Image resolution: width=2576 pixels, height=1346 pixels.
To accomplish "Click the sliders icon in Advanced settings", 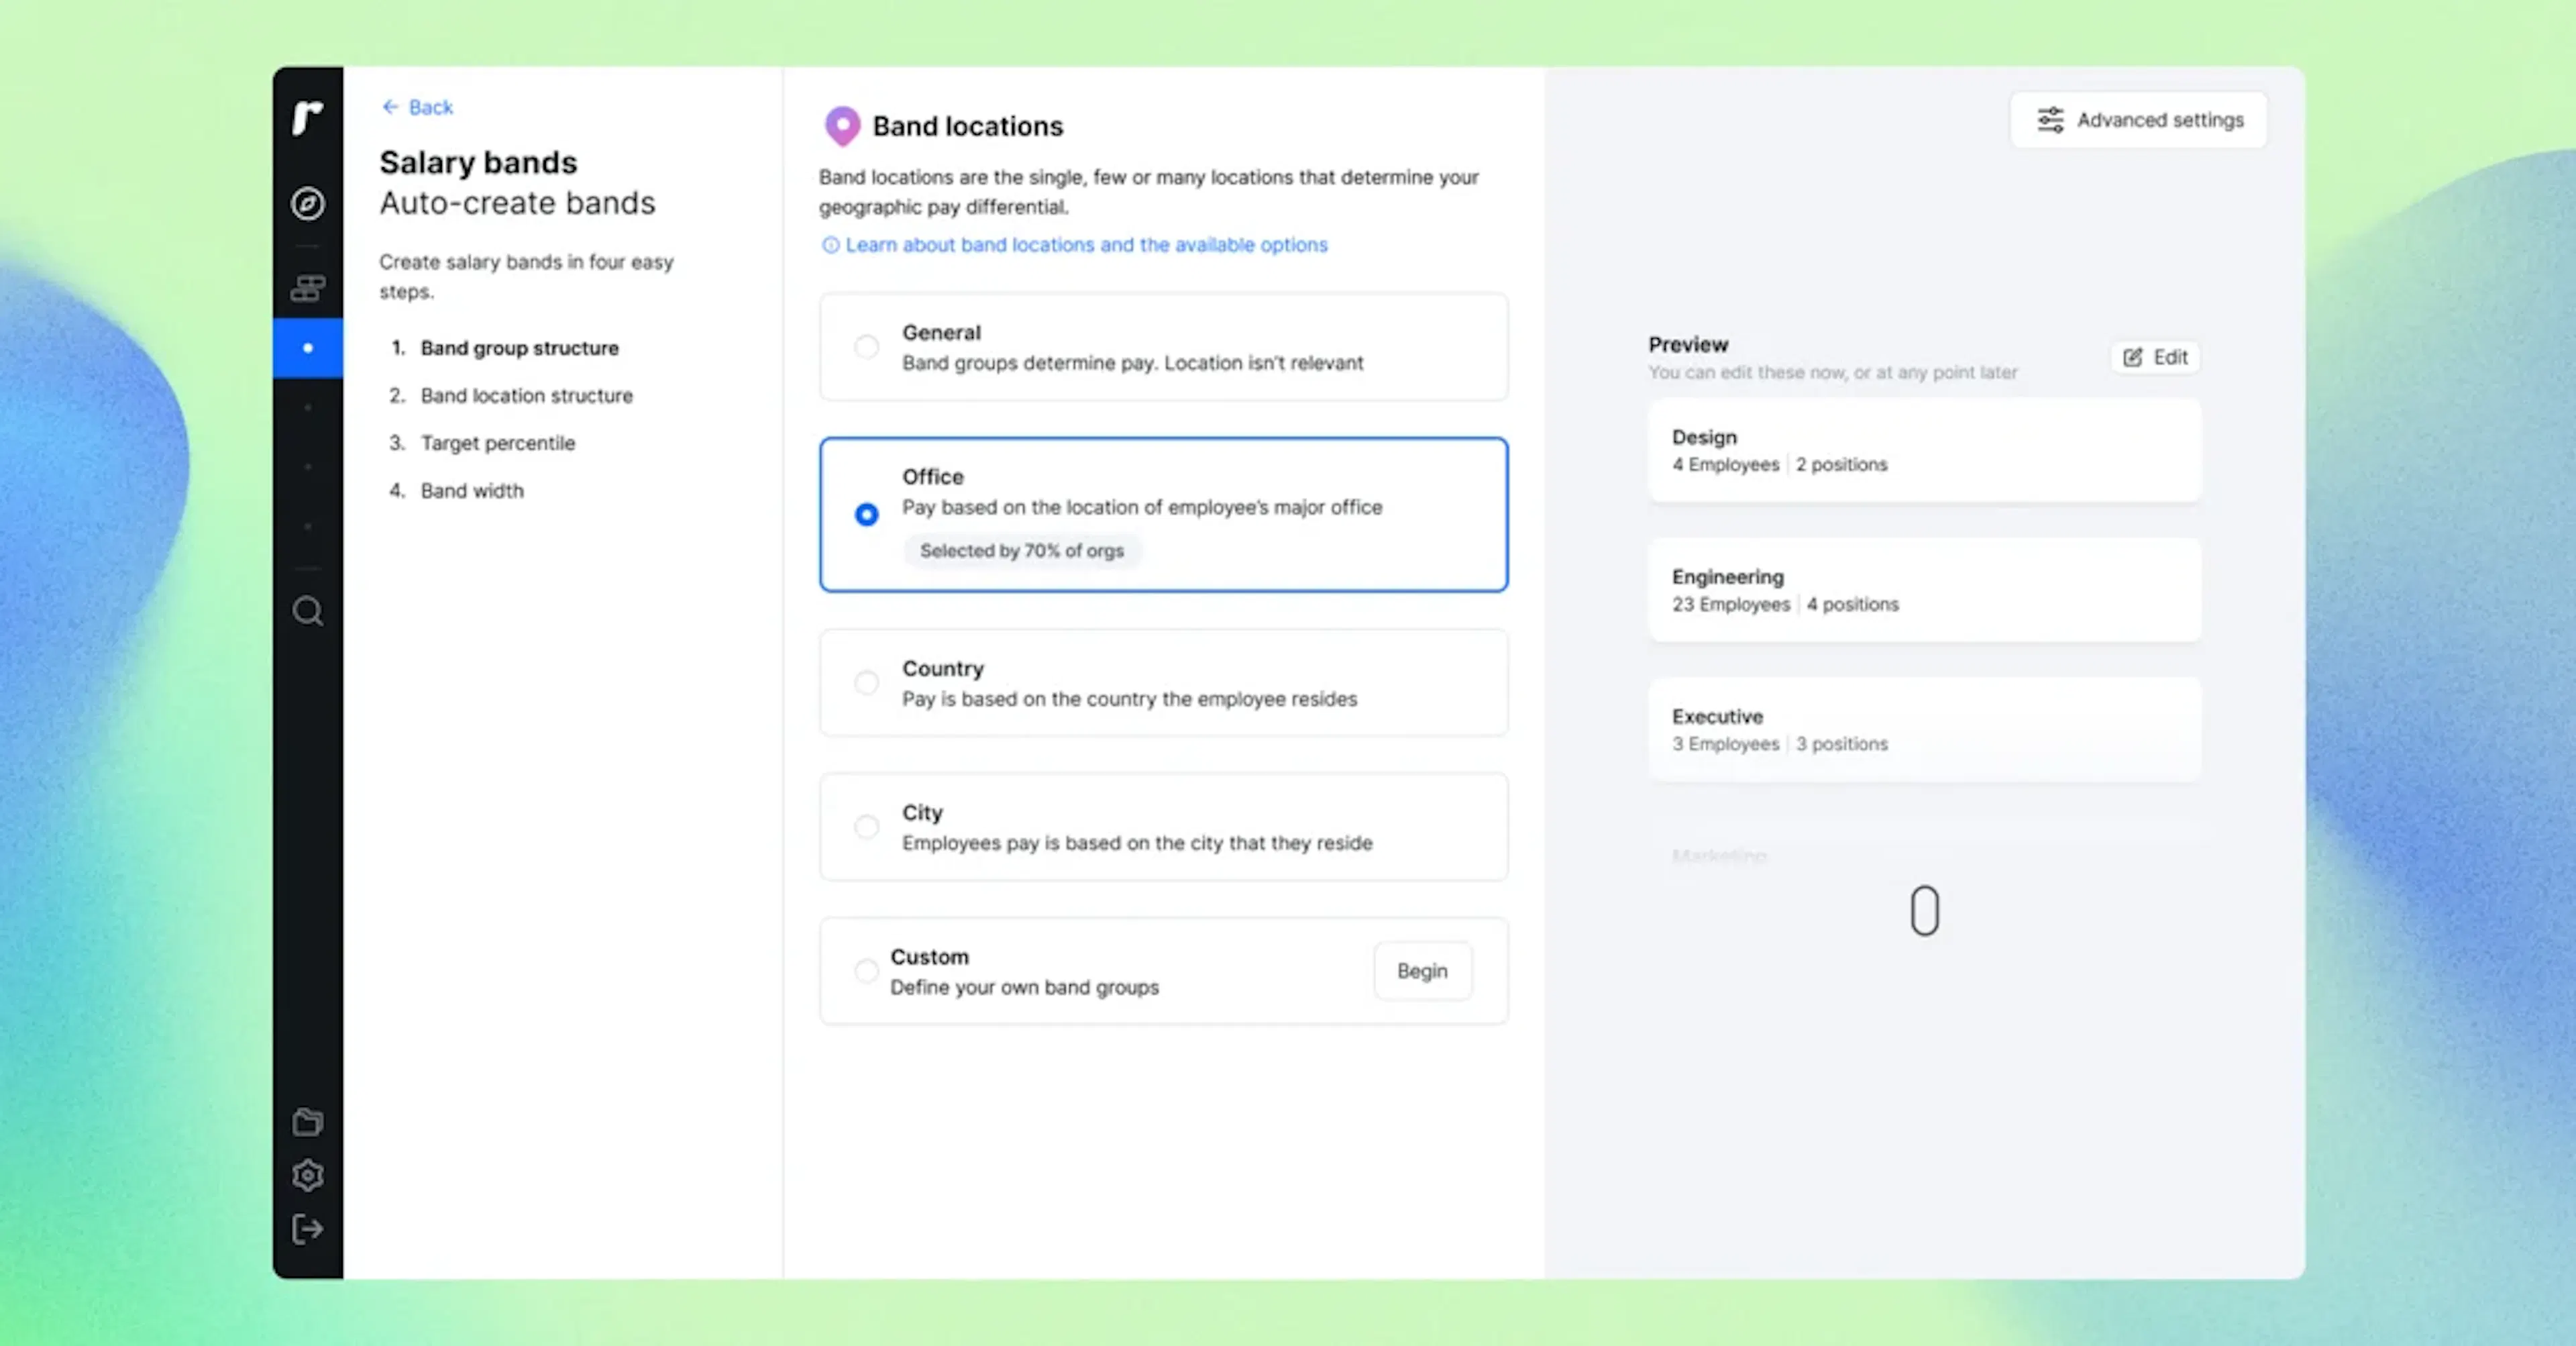I will pos(2050,120).
